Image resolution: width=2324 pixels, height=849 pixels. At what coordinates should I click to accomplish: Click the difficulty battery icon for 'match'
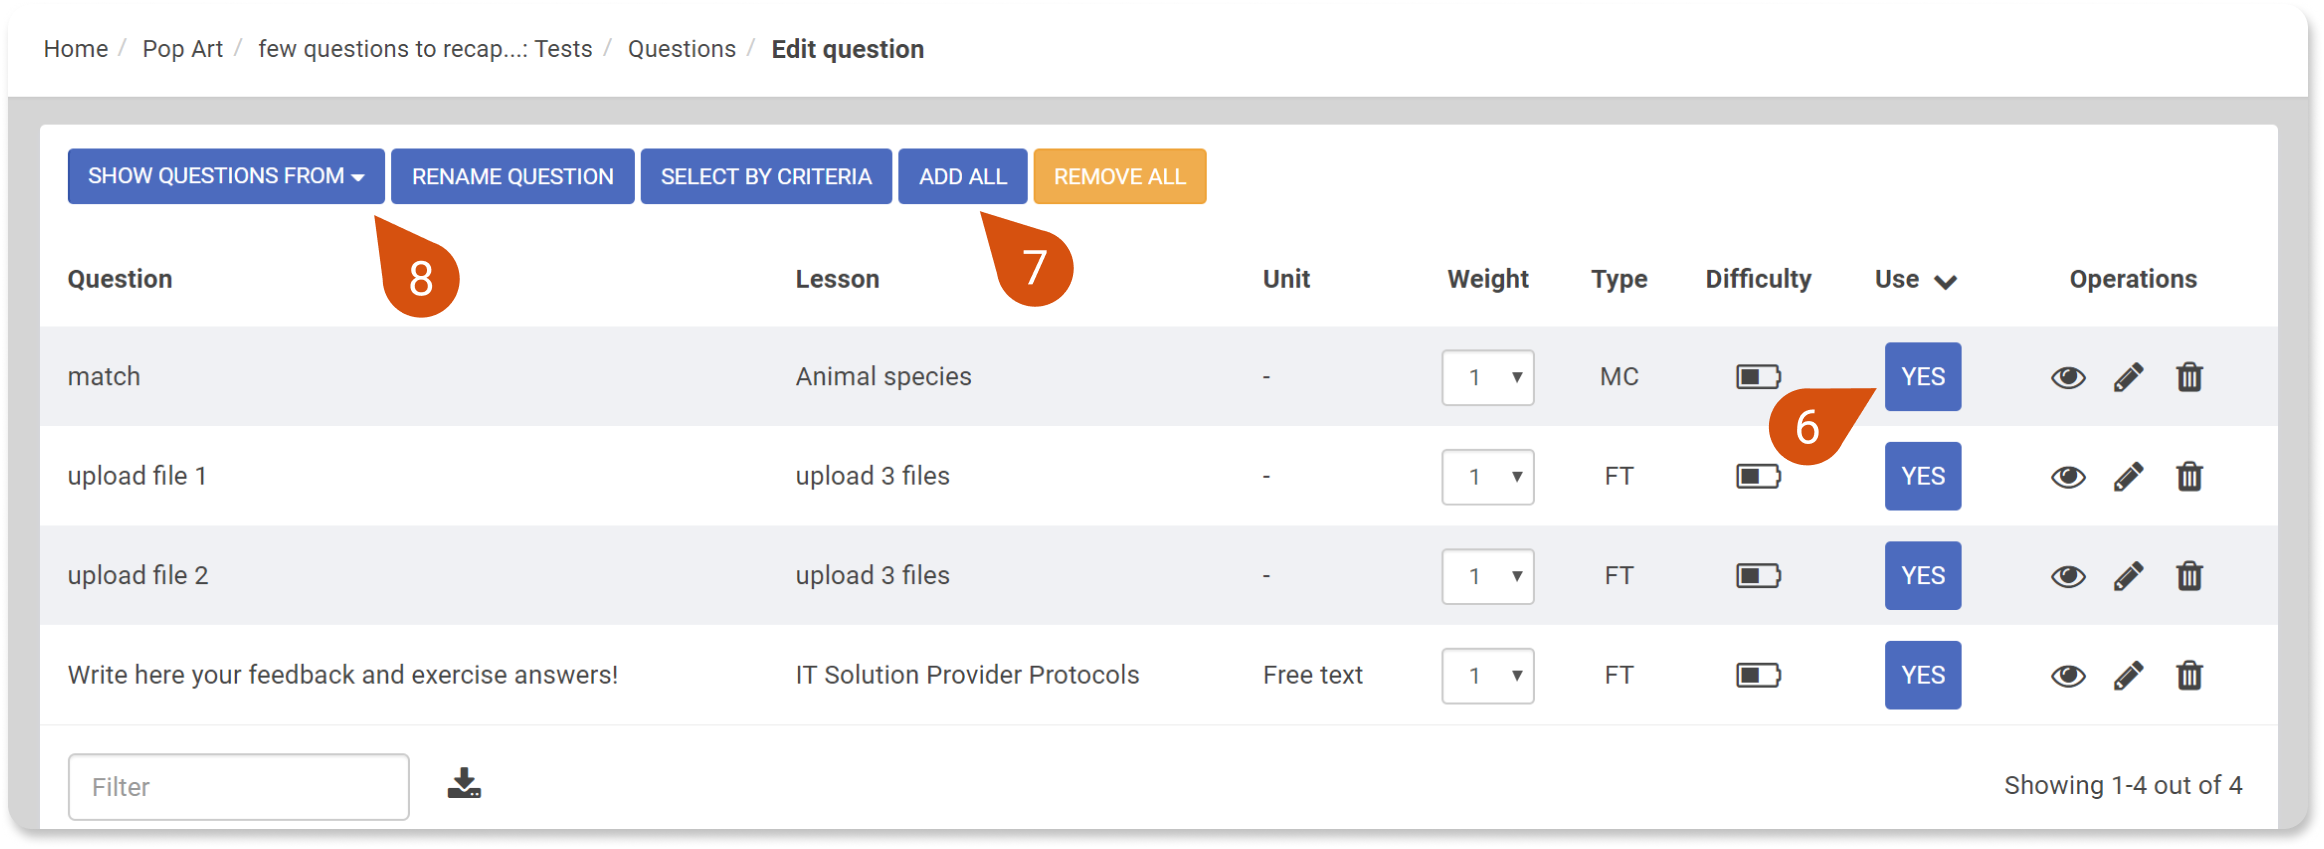[x=1758, y=377]
